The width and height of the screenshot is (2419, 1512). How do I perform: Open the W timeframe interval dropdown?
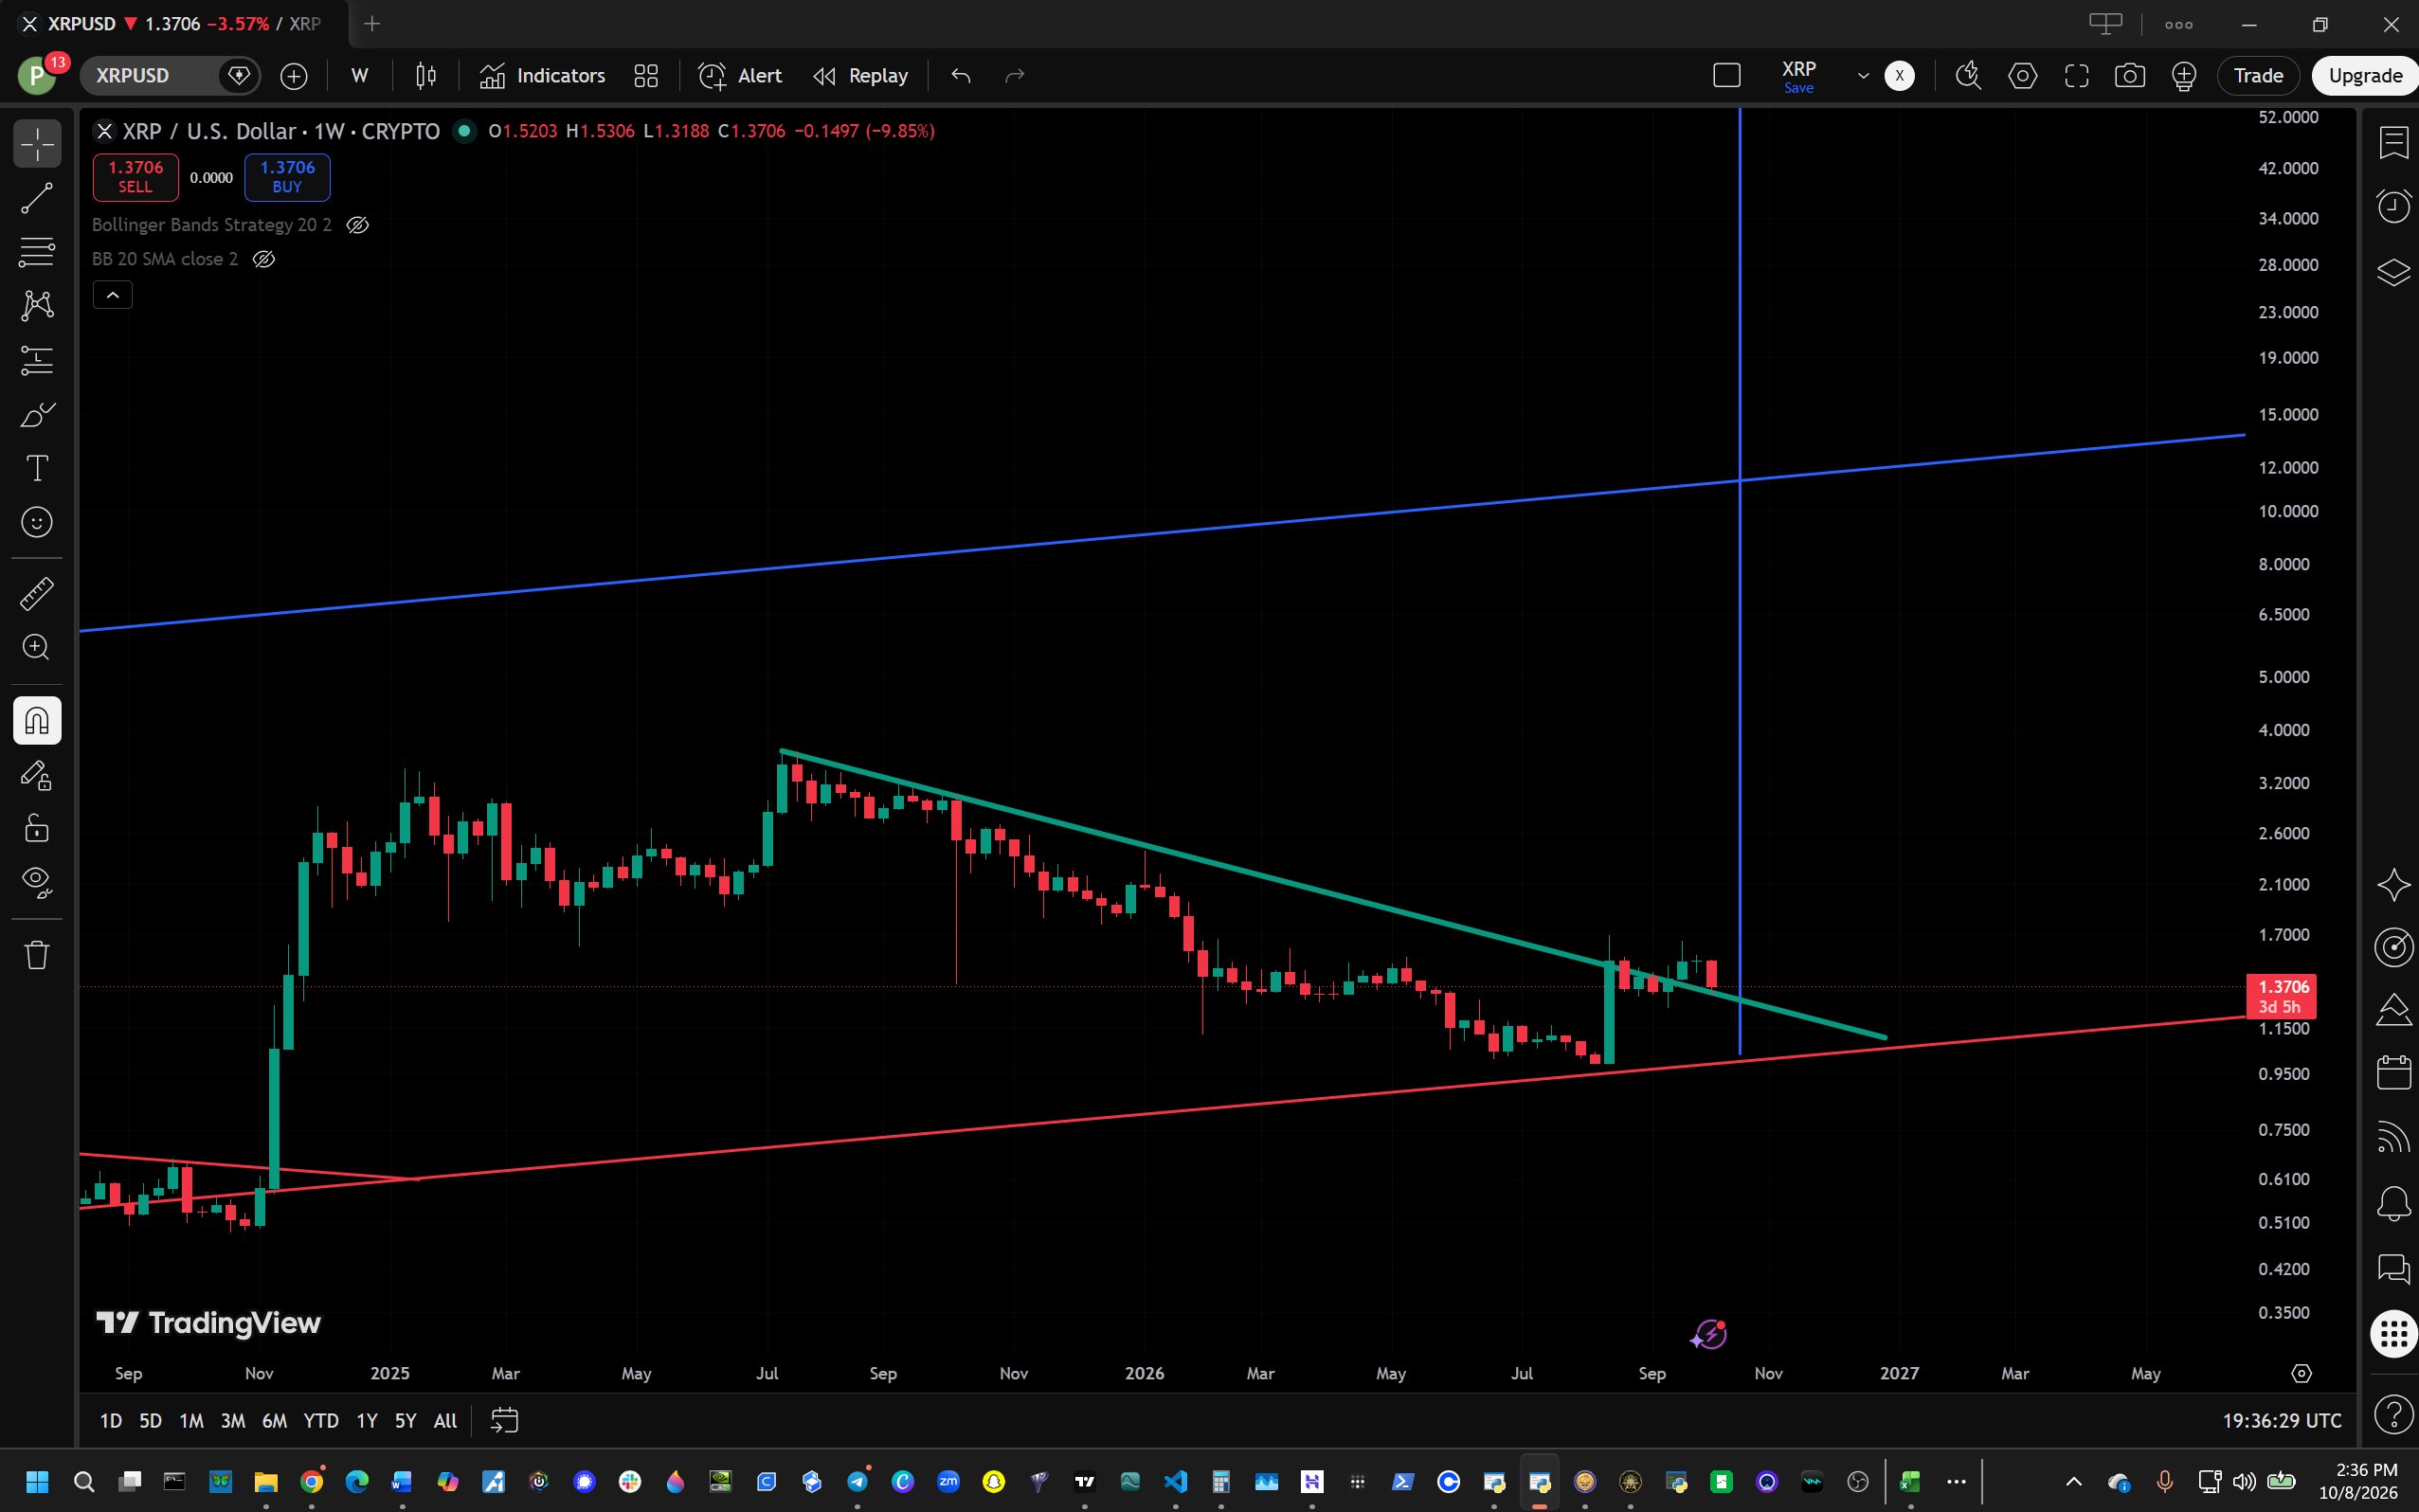click(360, 76)
